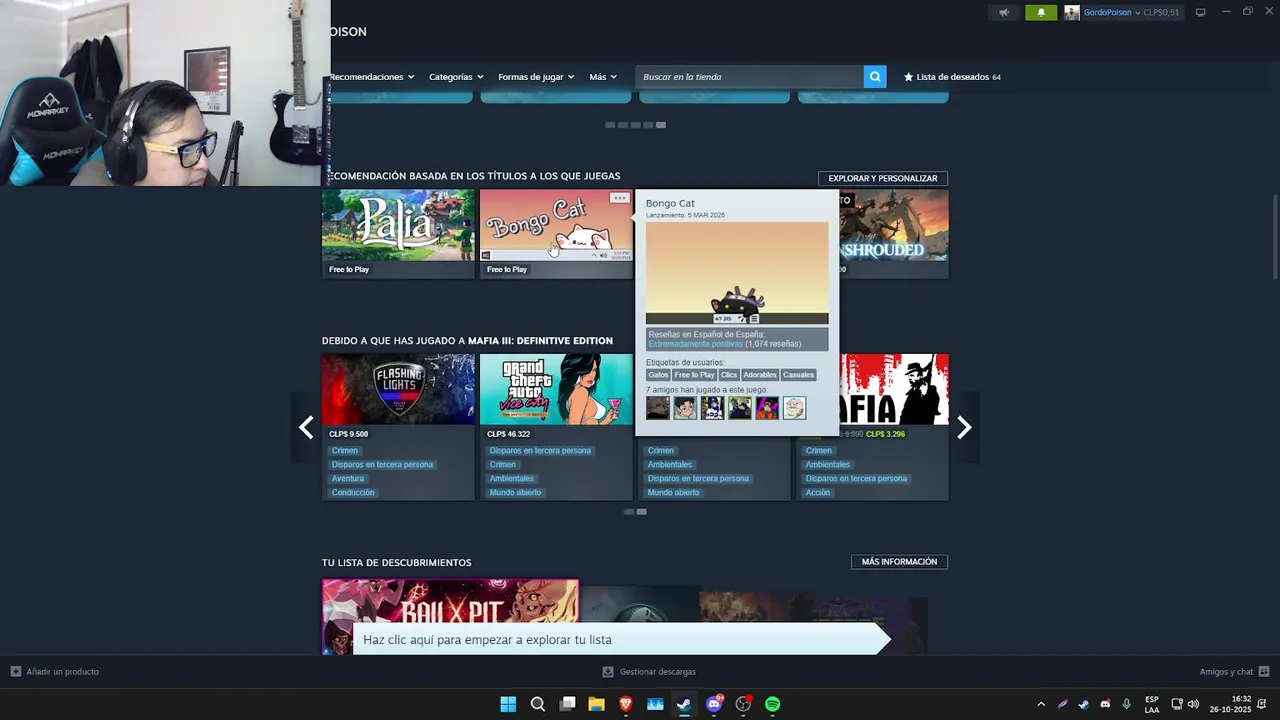Viewport: 1280px width, 720px height.
Task: Click Añadir un producto
Action: point(55,672)
